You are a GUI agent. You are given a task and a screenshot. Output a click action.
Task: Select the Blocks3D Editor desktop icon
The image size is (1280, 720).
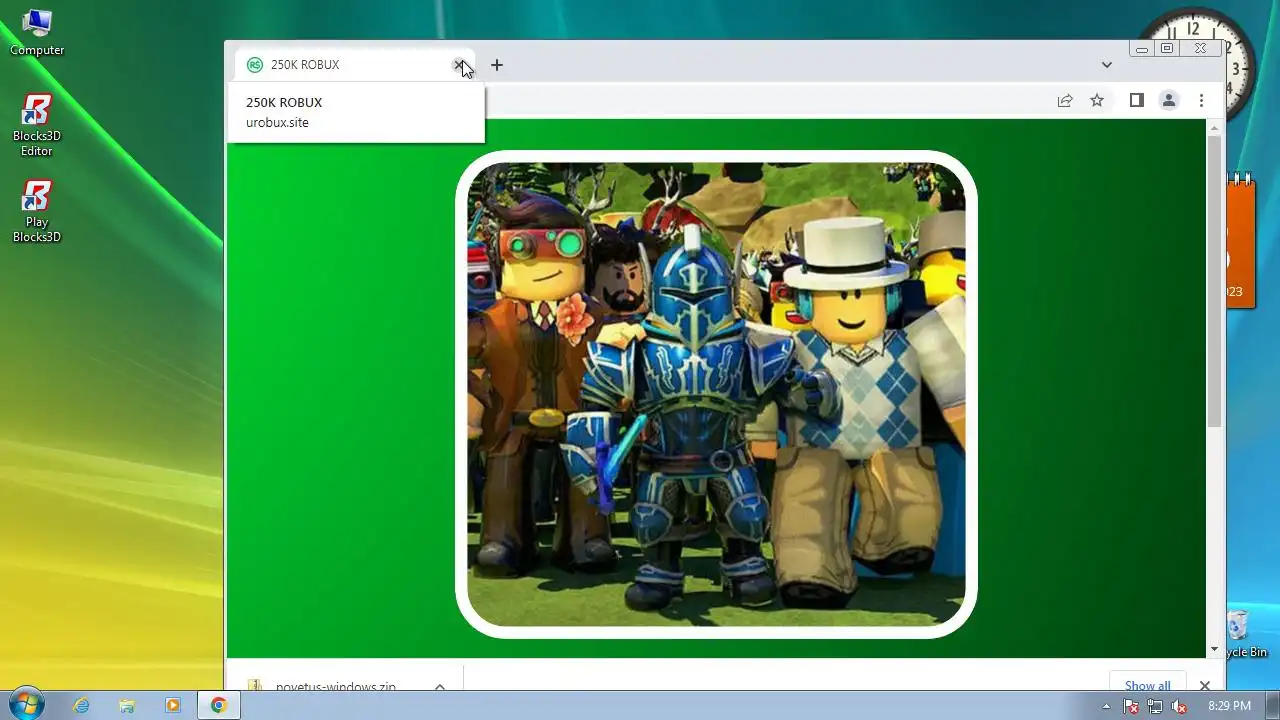(37, 125)
